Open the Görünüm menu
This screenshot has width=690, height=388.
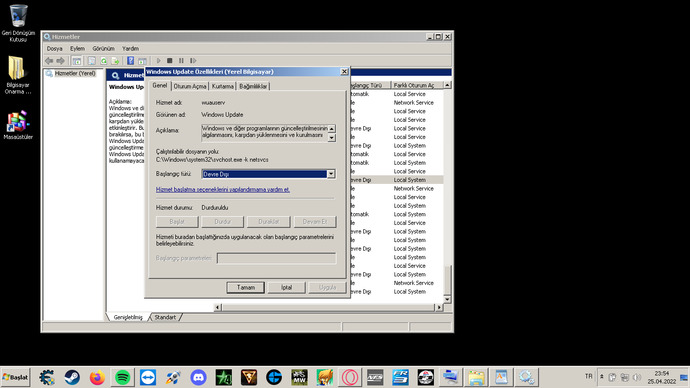point(103,48)
